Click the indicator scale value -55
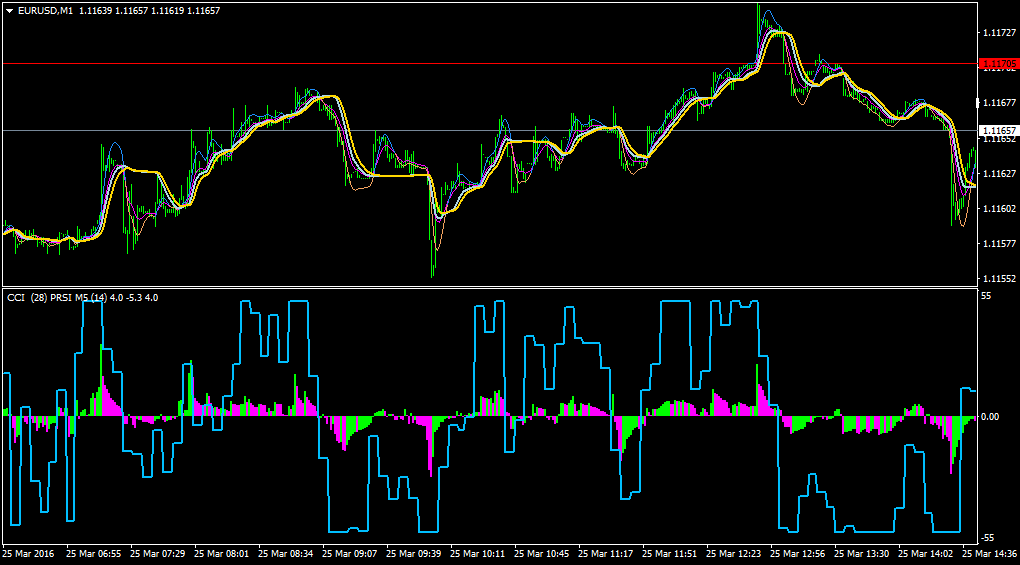 987,538
